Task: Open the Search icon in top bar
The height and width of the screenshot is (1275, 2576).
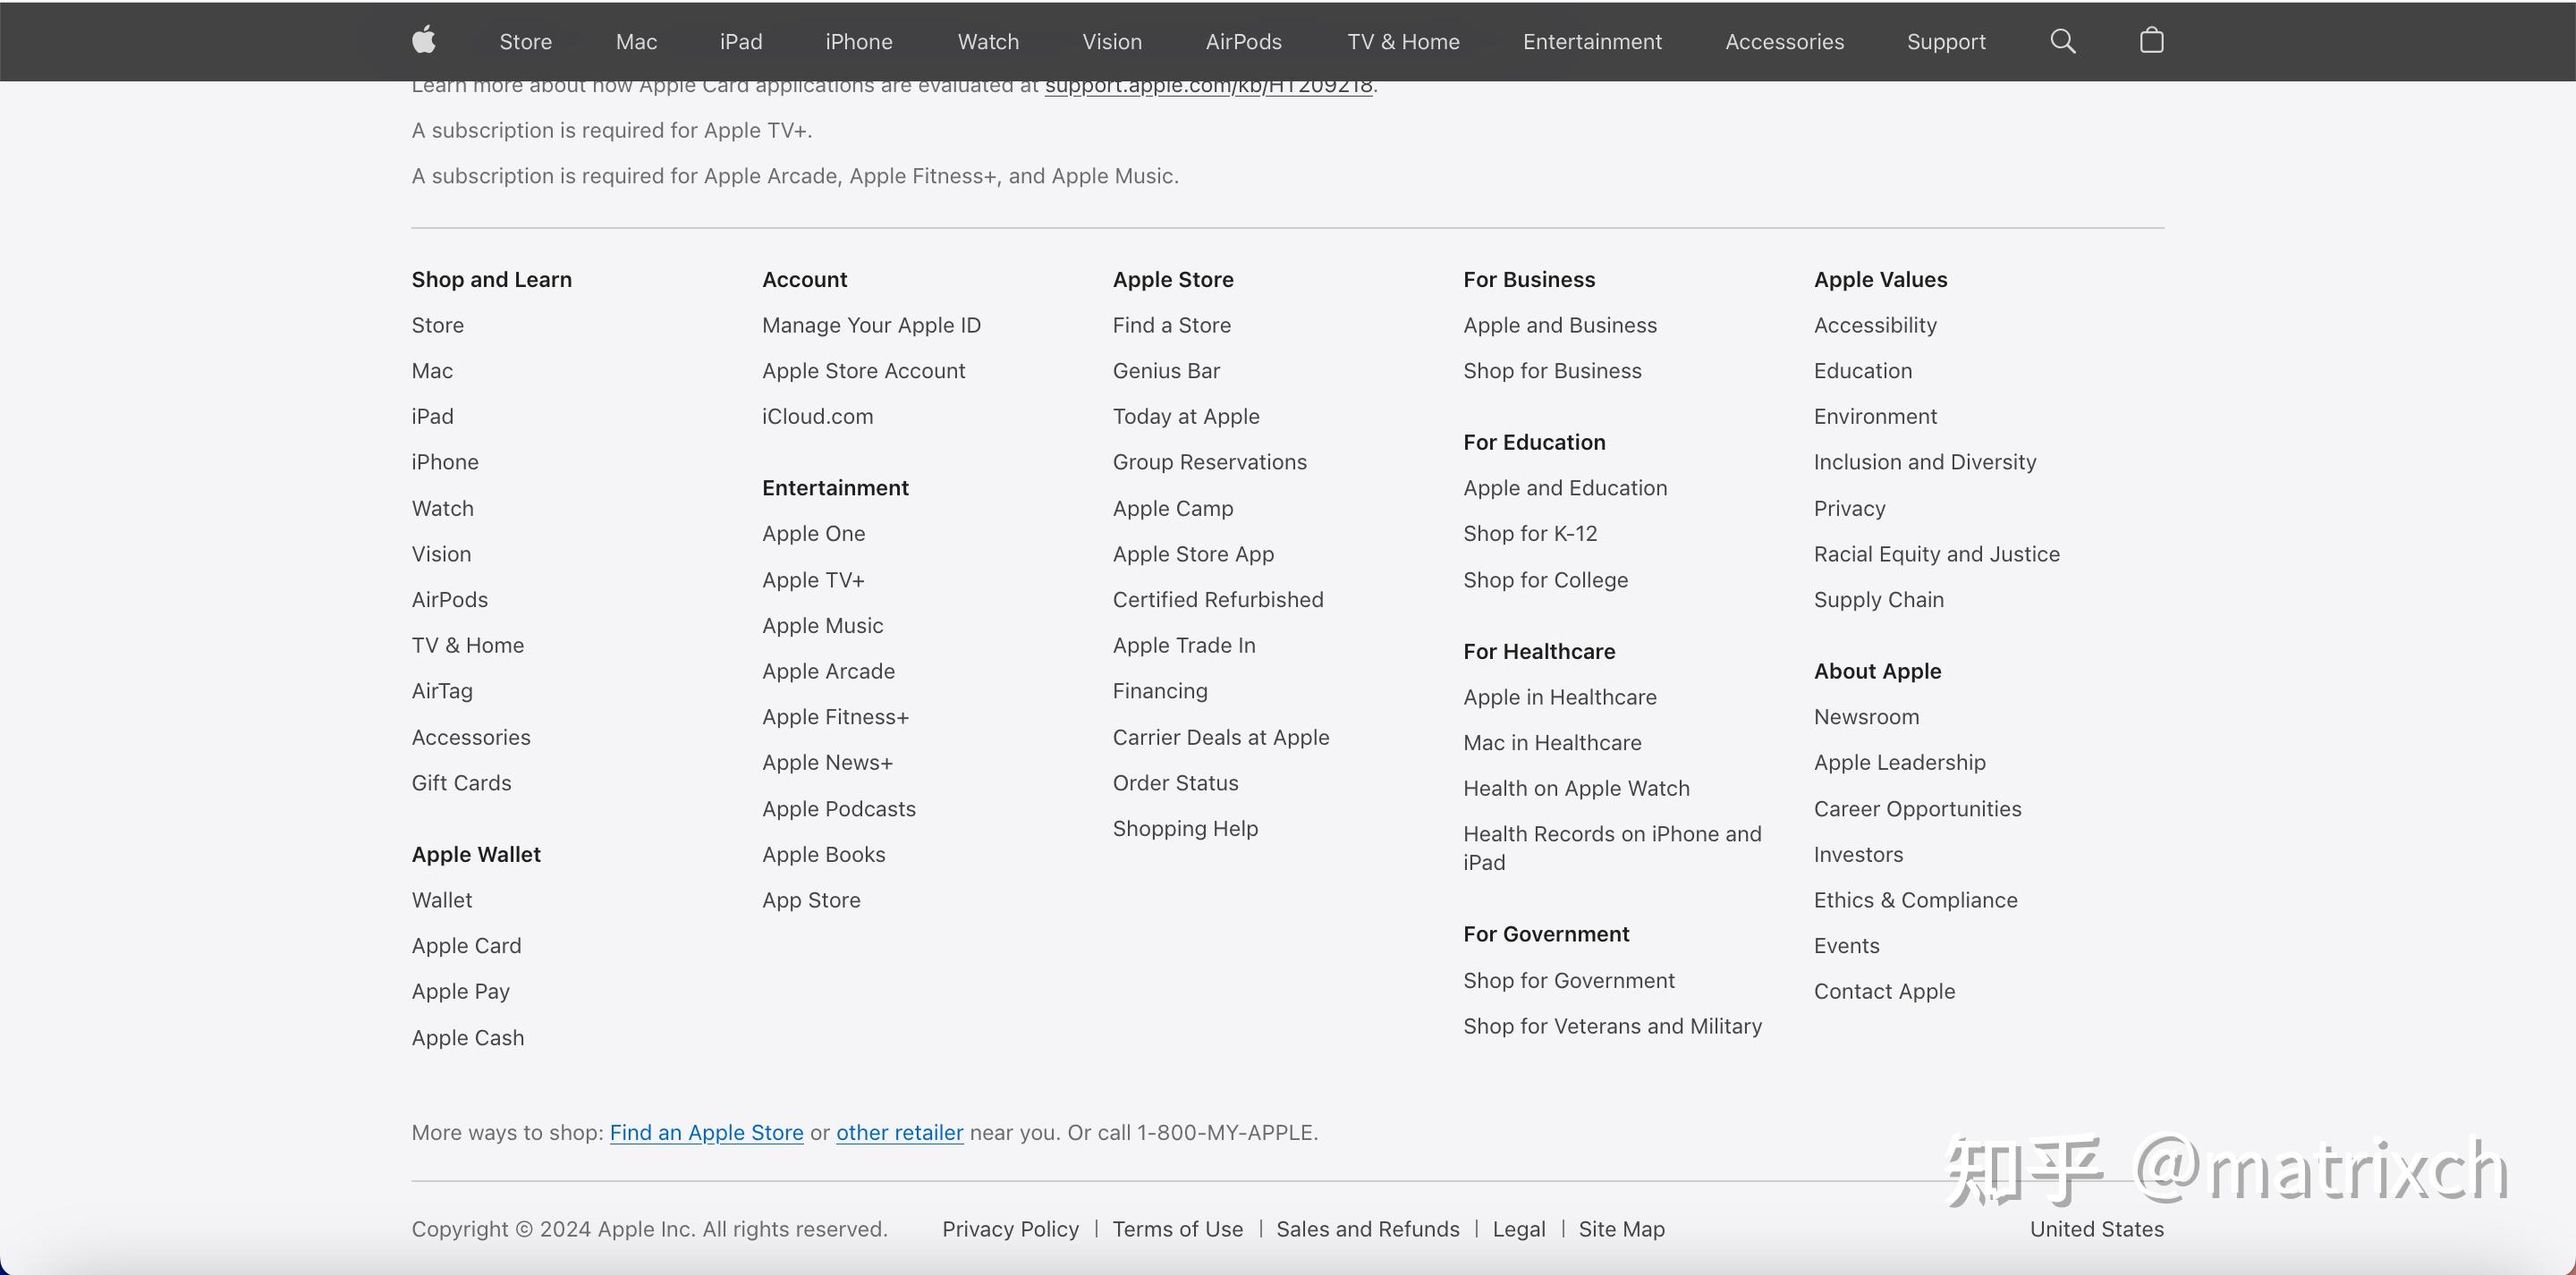Action: pyautogui.click(x=2063, y=39)
